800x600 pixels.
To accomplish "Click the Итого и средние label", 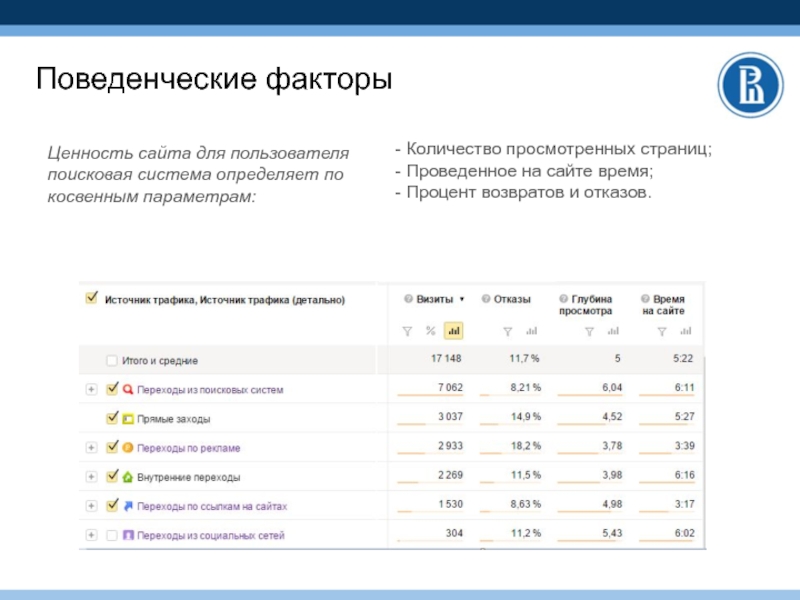I will tap(160, 361).
